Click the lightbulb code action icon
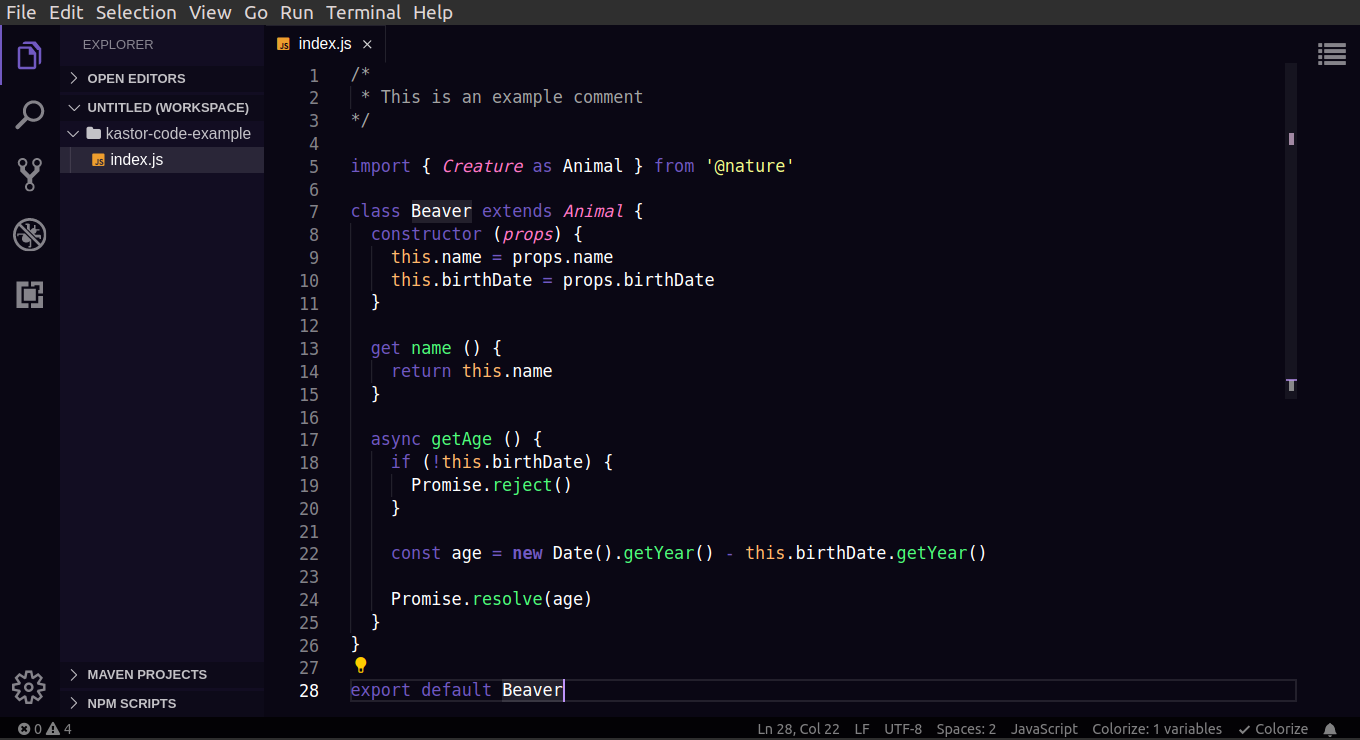The height and width of the screenshot is (740, 1360). (x=361, y=665)
